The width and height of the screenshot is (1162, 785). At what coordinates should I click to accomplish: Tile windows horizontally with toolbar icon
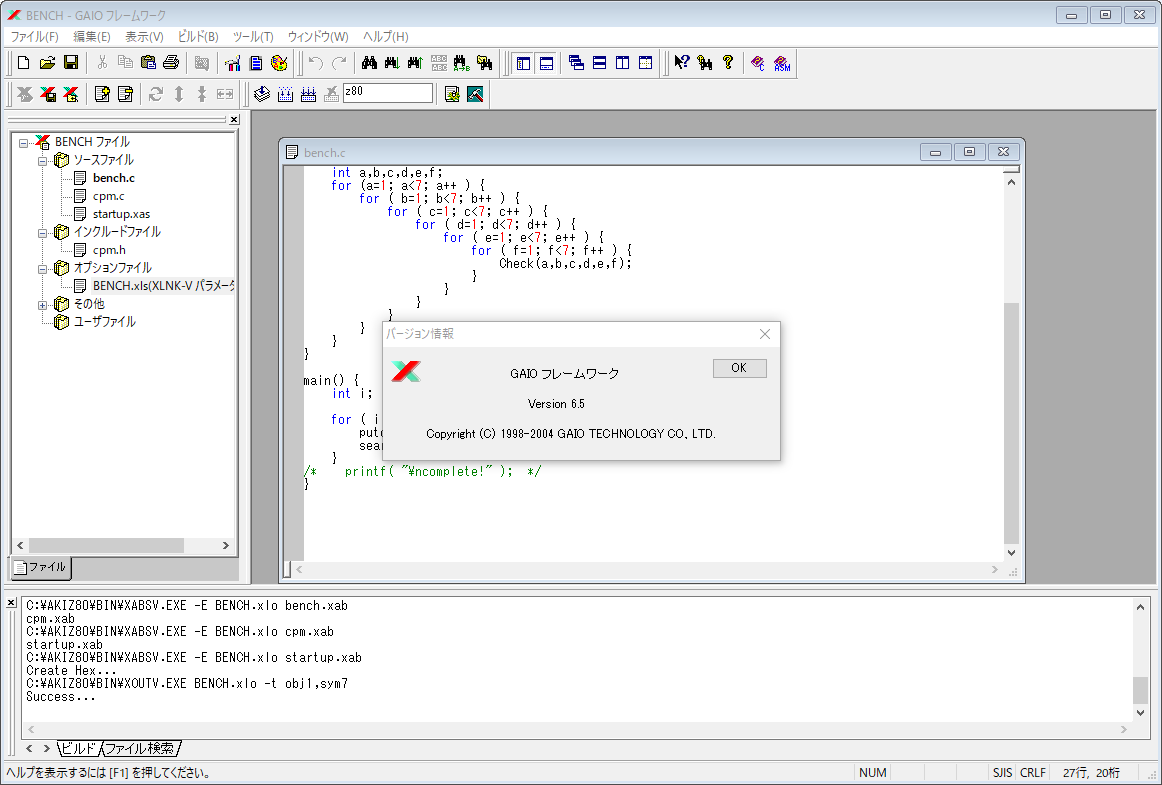tap(600, 63)
